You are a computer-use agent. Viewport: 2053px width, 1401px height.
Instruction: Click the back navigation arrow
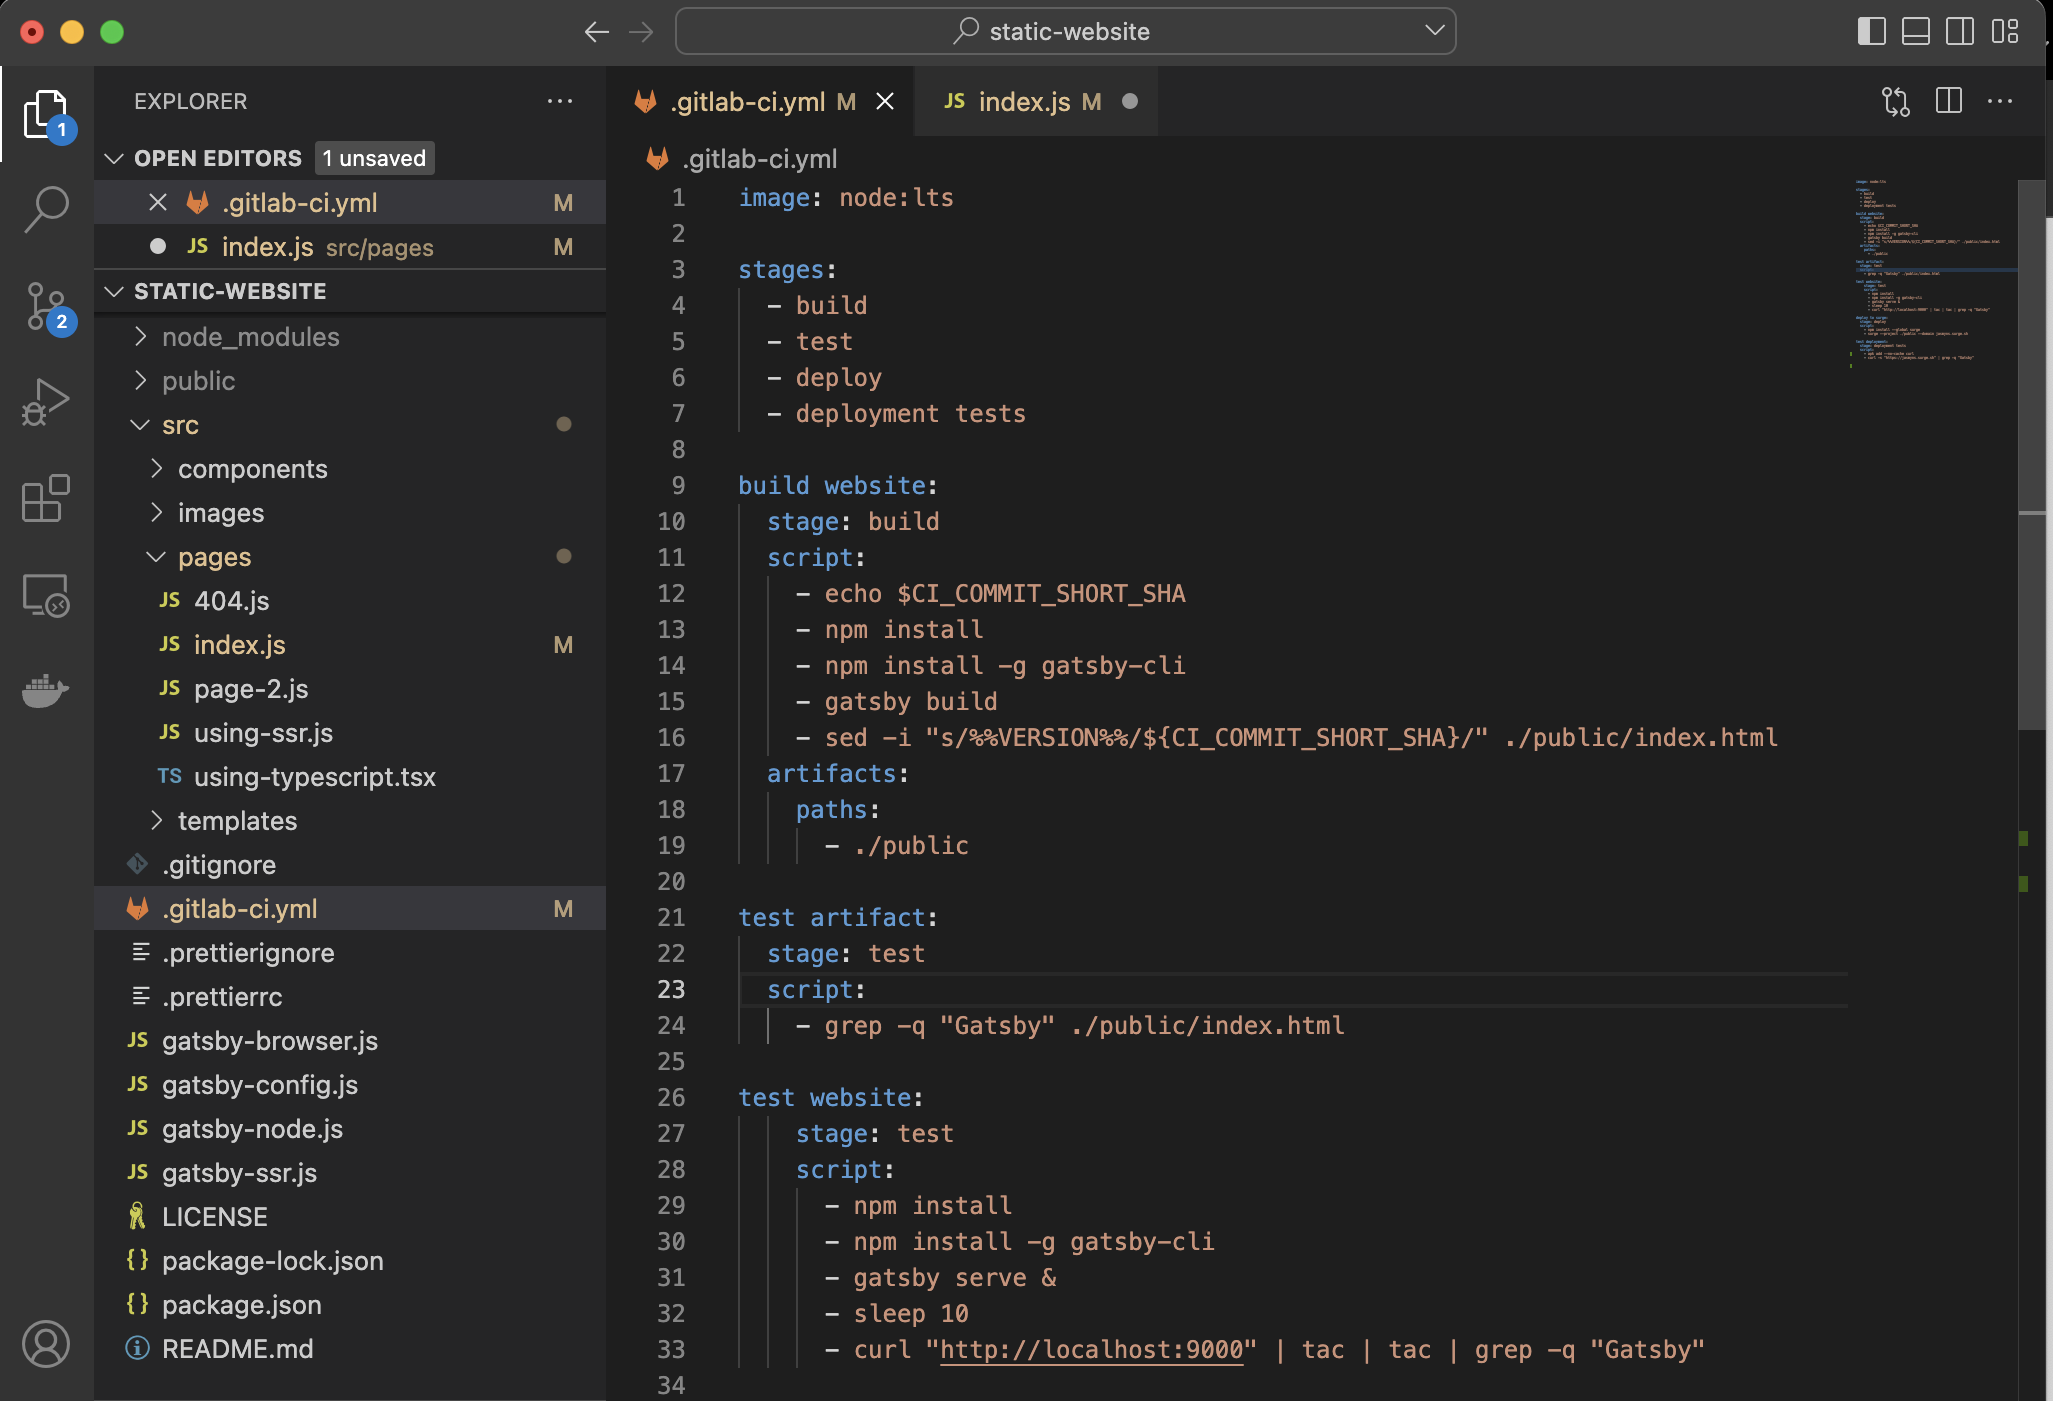point(596,31)
